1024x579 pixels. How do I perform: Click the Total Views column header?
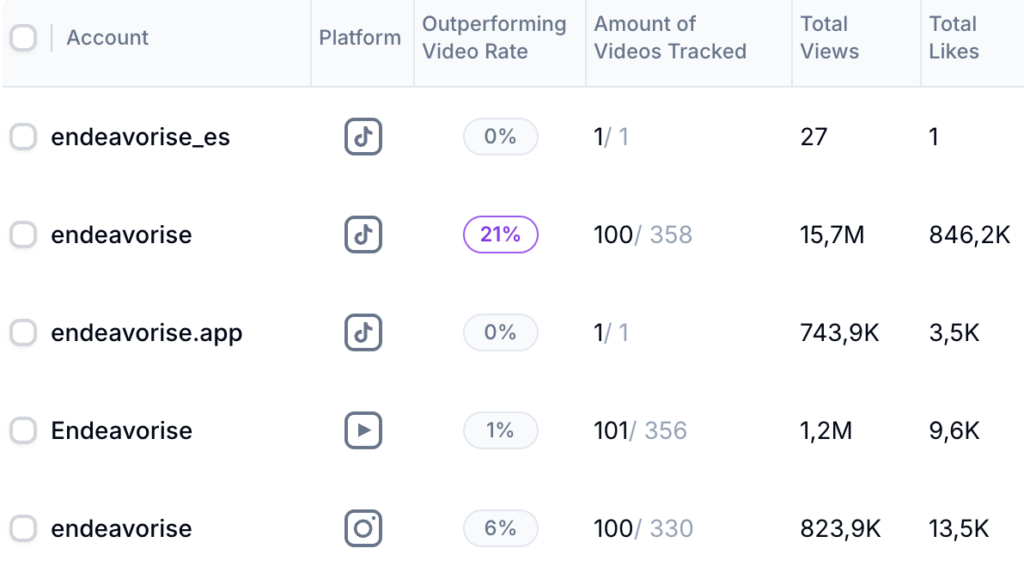click(829, 38)
